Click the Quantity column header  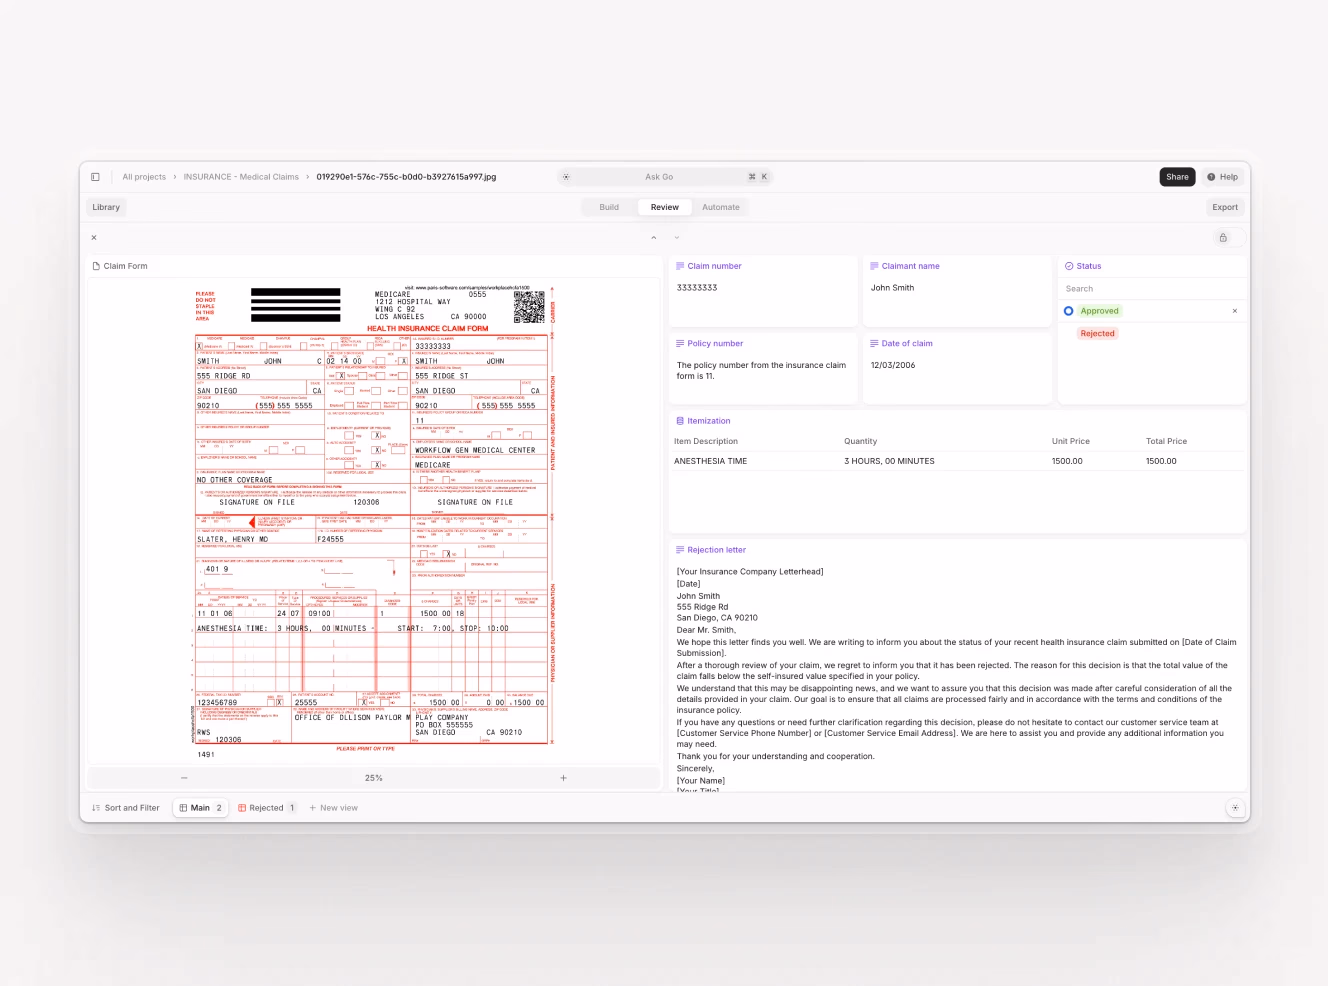click(860, 441)
